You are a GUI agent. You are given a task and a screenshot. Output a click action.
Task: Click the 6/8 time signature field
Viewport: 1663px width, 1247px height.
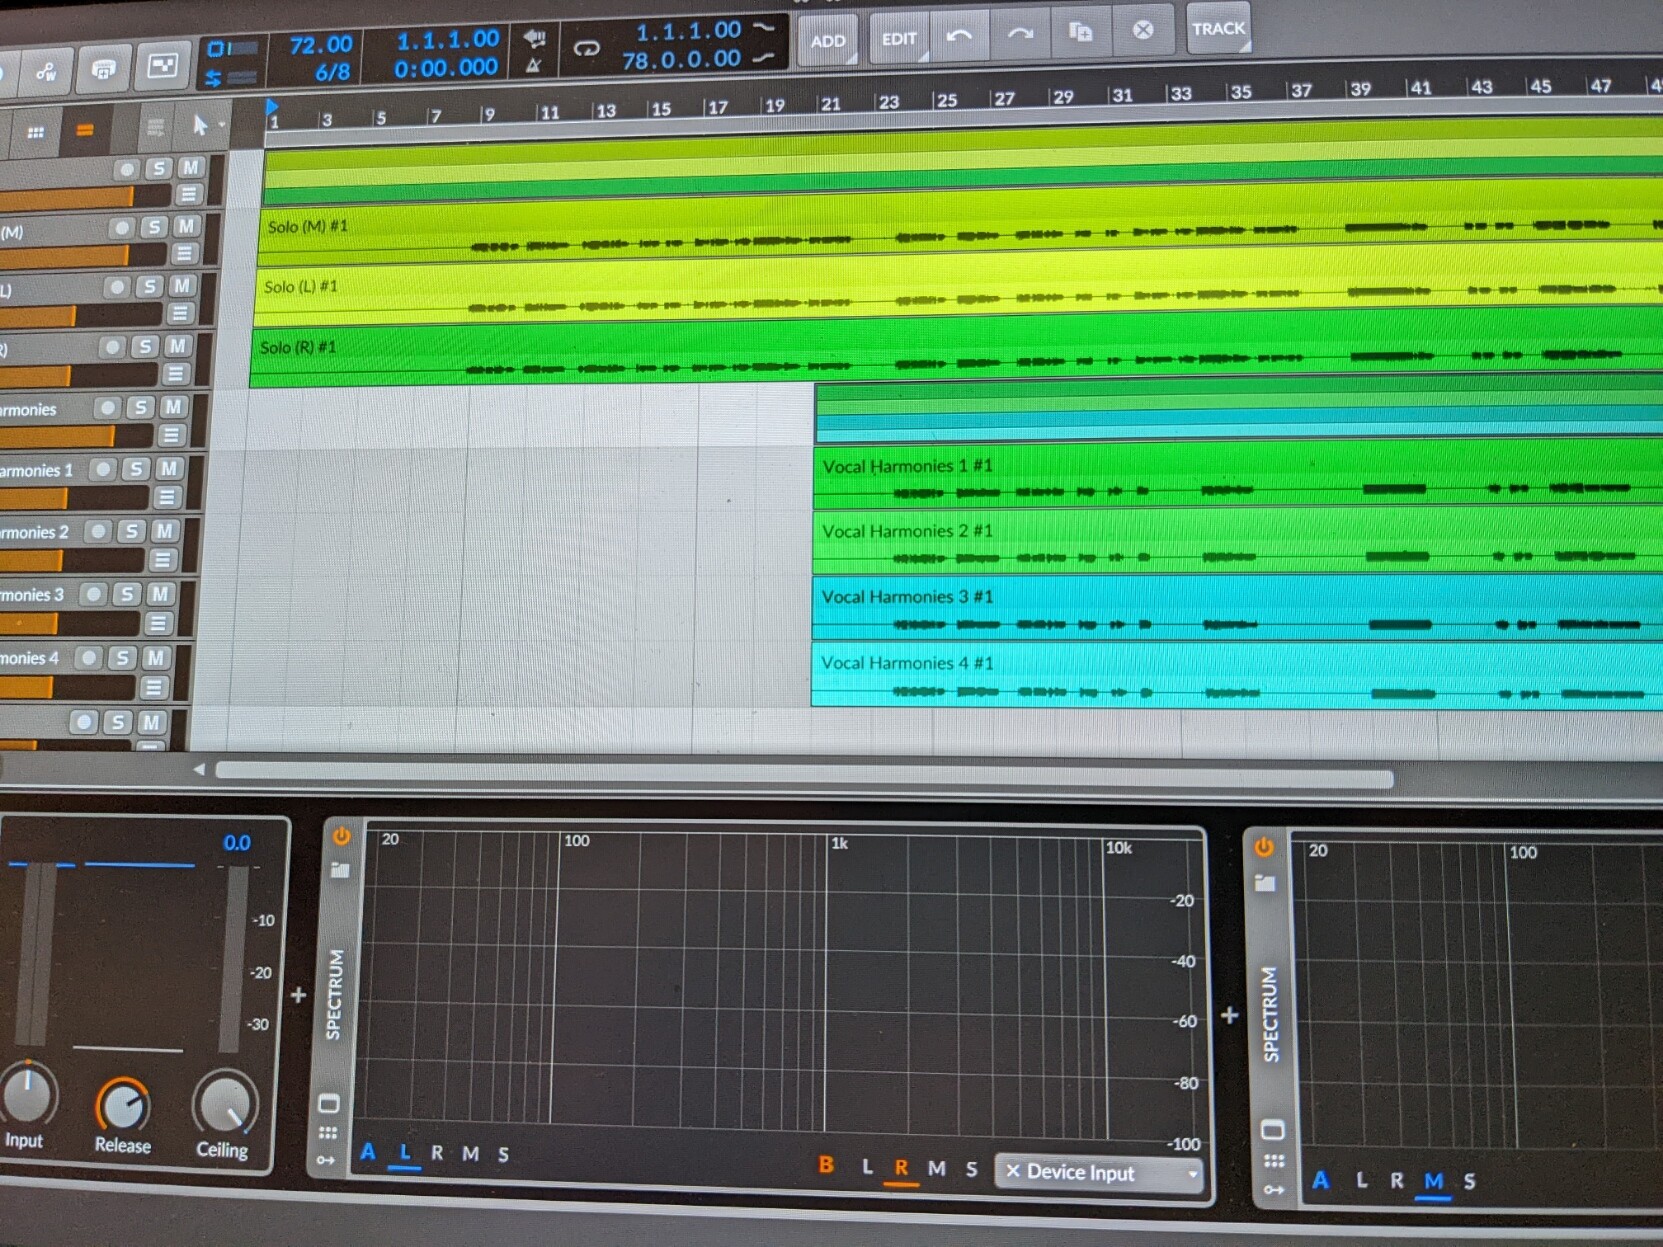pos(333,72)
